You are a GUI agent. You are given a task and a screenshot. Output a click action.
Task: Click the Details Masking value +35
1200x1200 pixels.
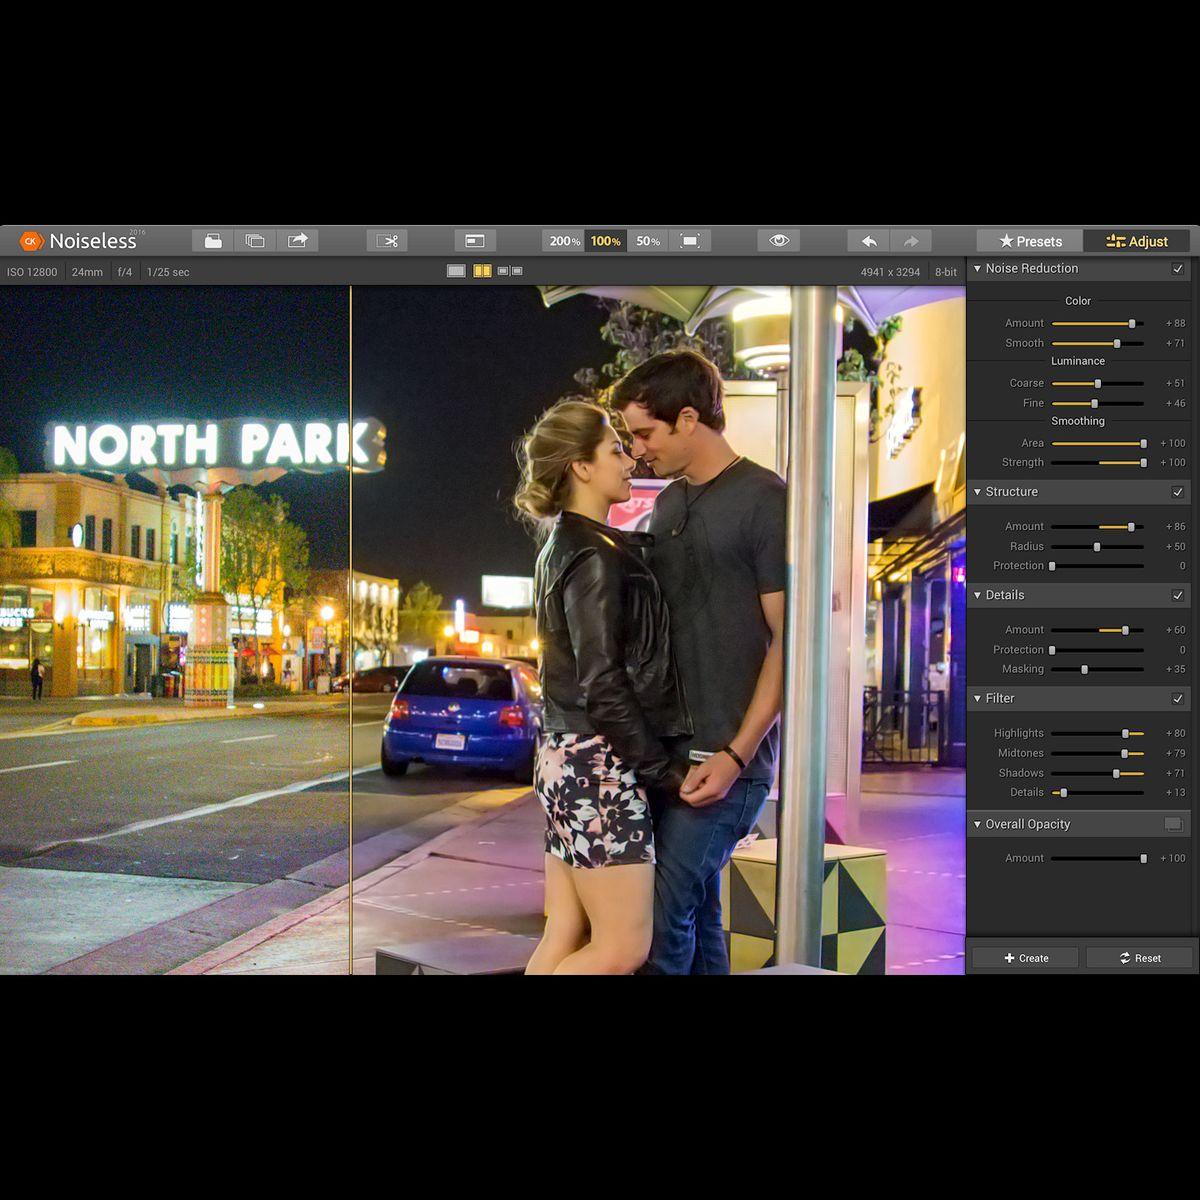pos(1175,670)
